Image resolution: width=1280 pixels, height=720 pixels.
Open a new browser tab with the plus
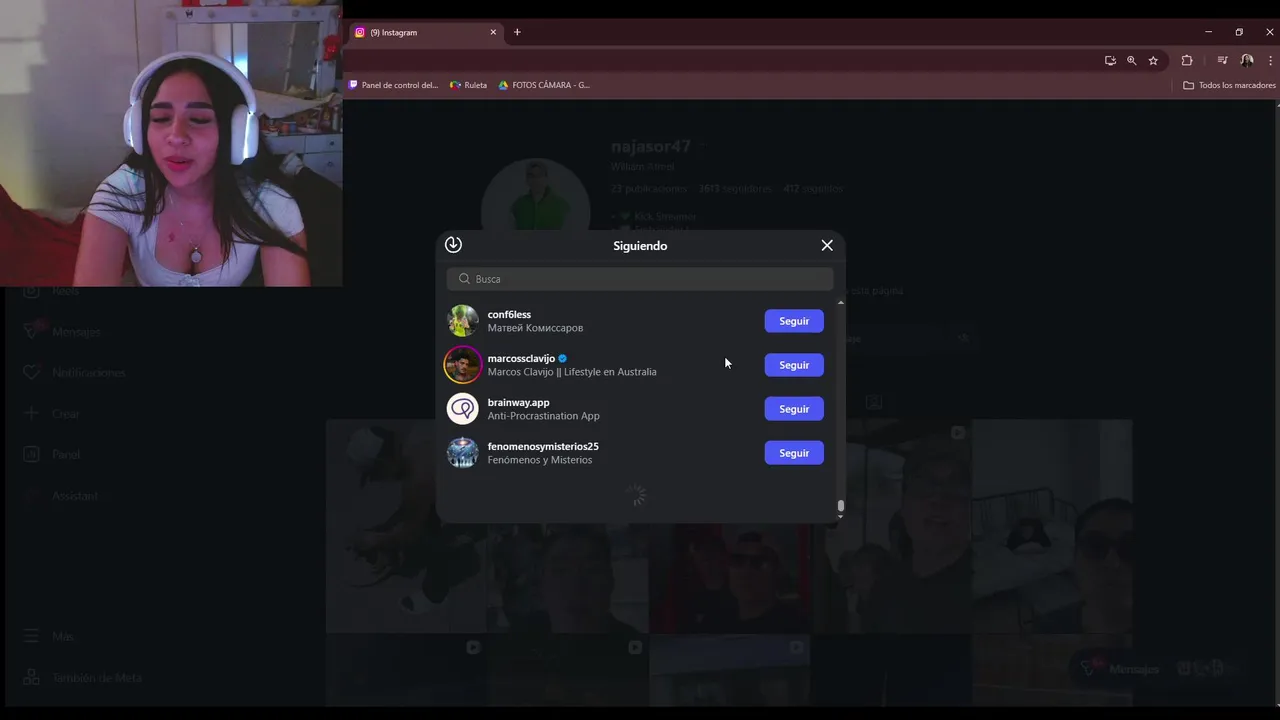pos(517,32)
